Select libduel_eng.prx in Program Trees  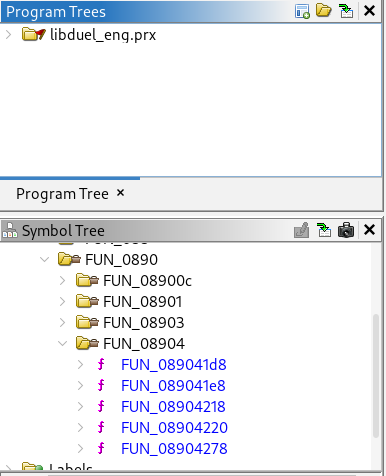click(x=103, y=35)
